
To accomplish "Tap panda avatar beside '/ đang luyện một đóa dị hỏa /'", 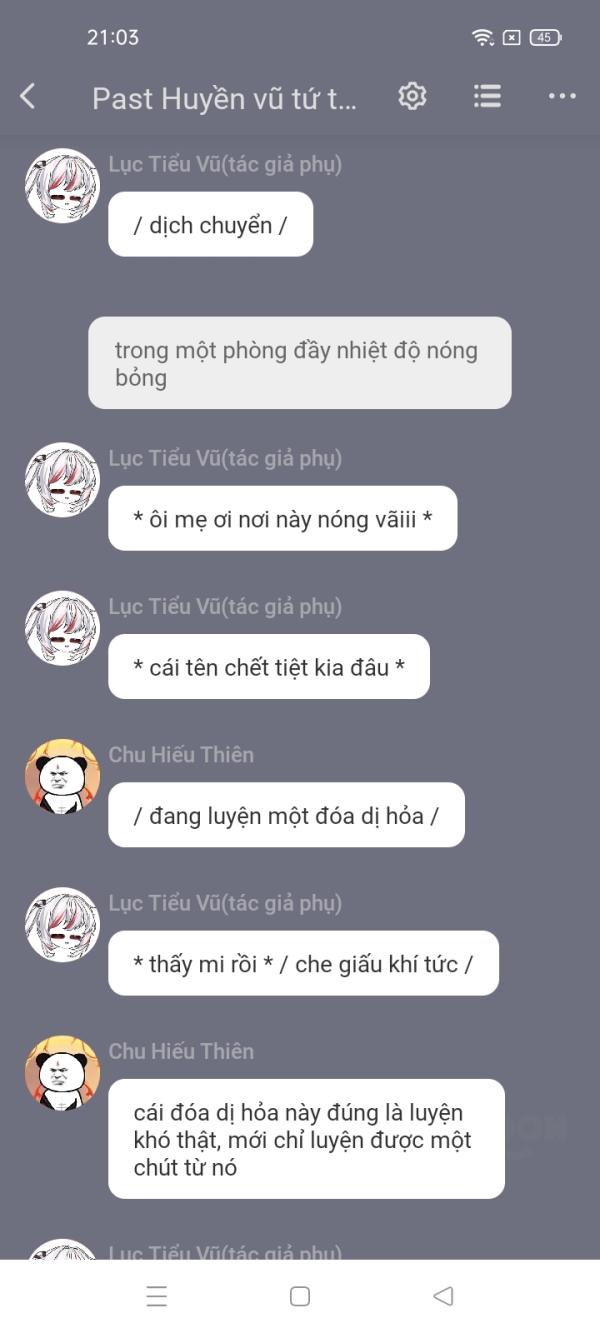I will tap(62, 777).
